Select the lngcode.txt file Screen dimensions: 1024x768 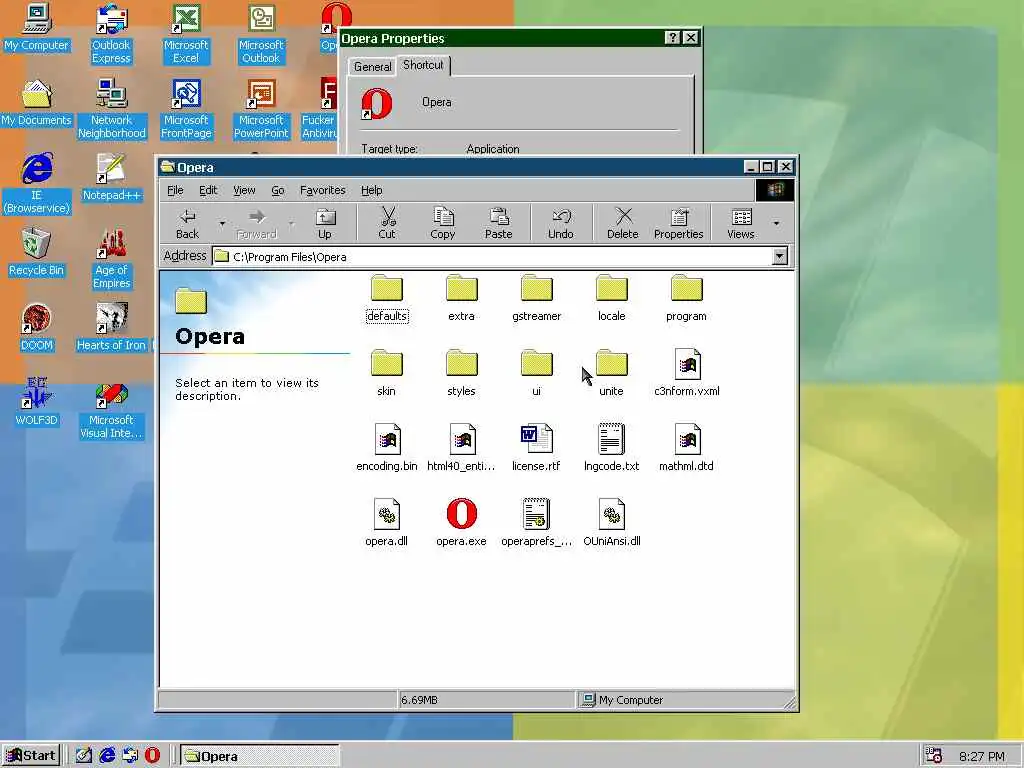[611, 448]
